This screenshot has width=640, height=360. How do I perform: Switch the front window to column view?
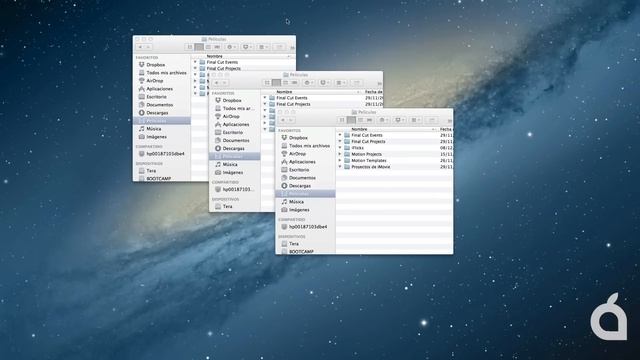360,120
